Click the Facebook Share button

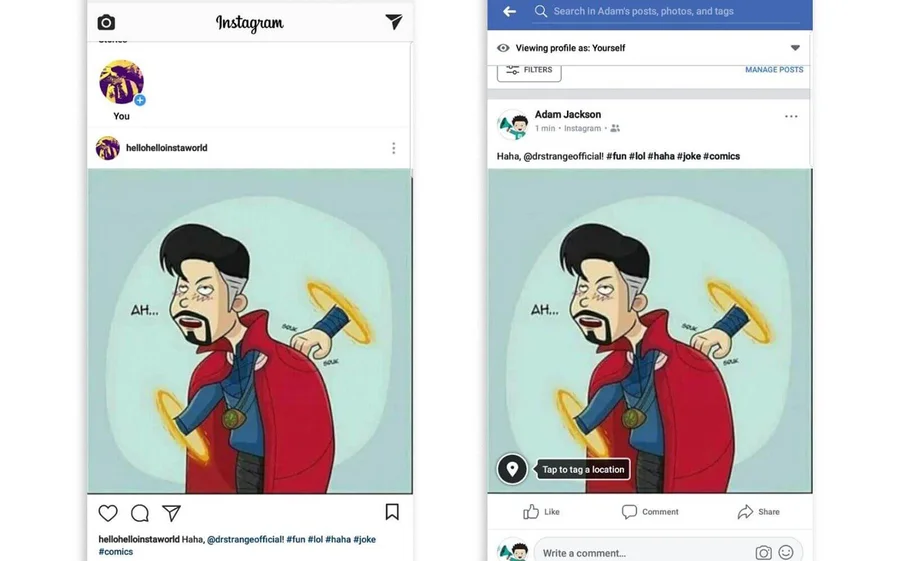(758, 512)
